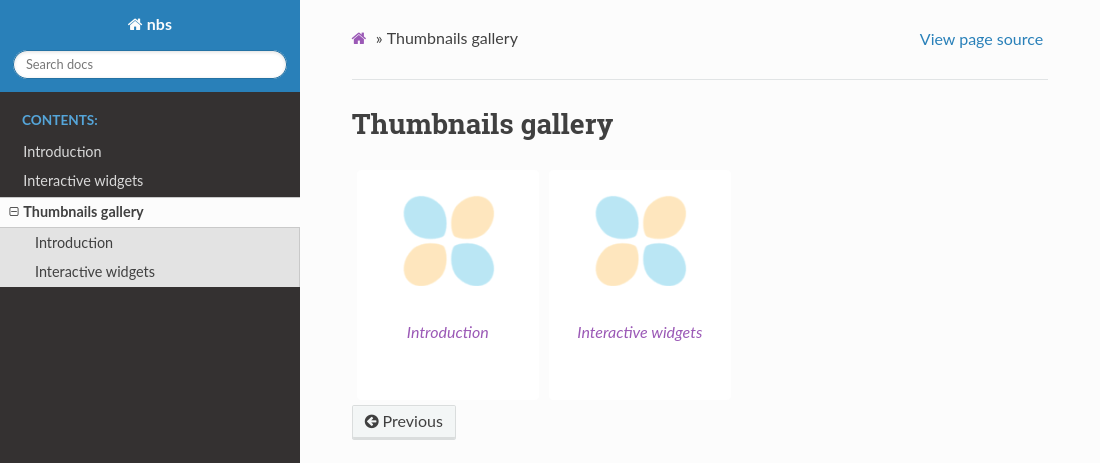1100x463 pixels.
Task: Click the View page source link
Action: (x=981, y=40)
